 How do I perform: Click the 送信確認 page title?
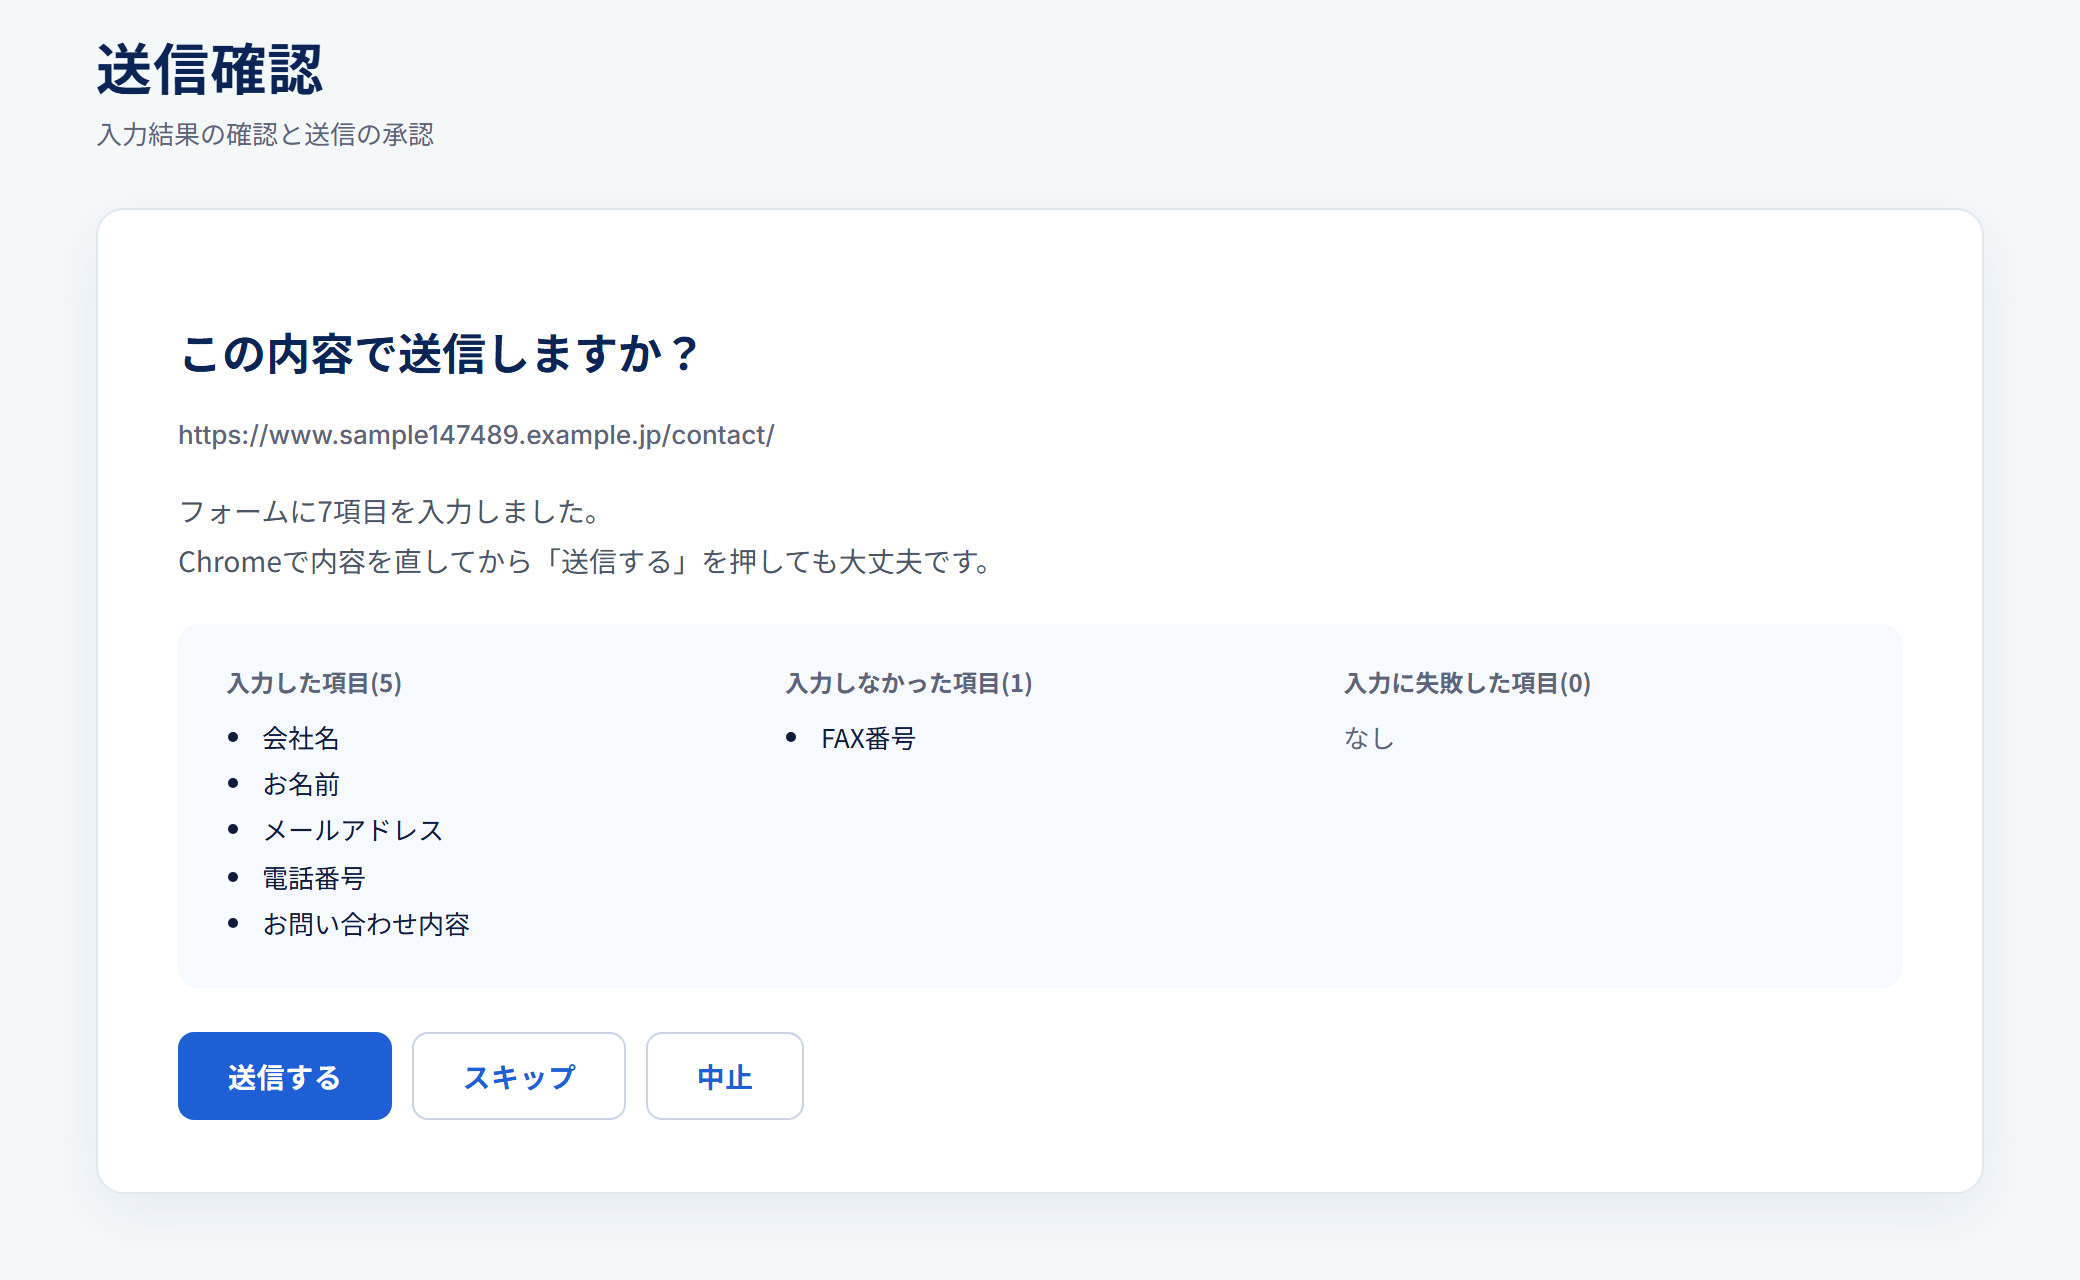coord(210,70)
